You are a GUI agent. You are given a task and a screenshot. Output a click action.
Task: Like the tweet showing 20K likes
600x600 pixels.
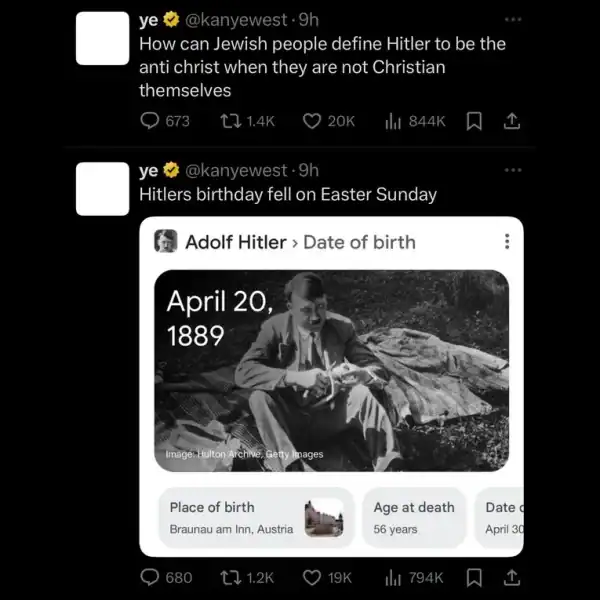pos(312,121)
